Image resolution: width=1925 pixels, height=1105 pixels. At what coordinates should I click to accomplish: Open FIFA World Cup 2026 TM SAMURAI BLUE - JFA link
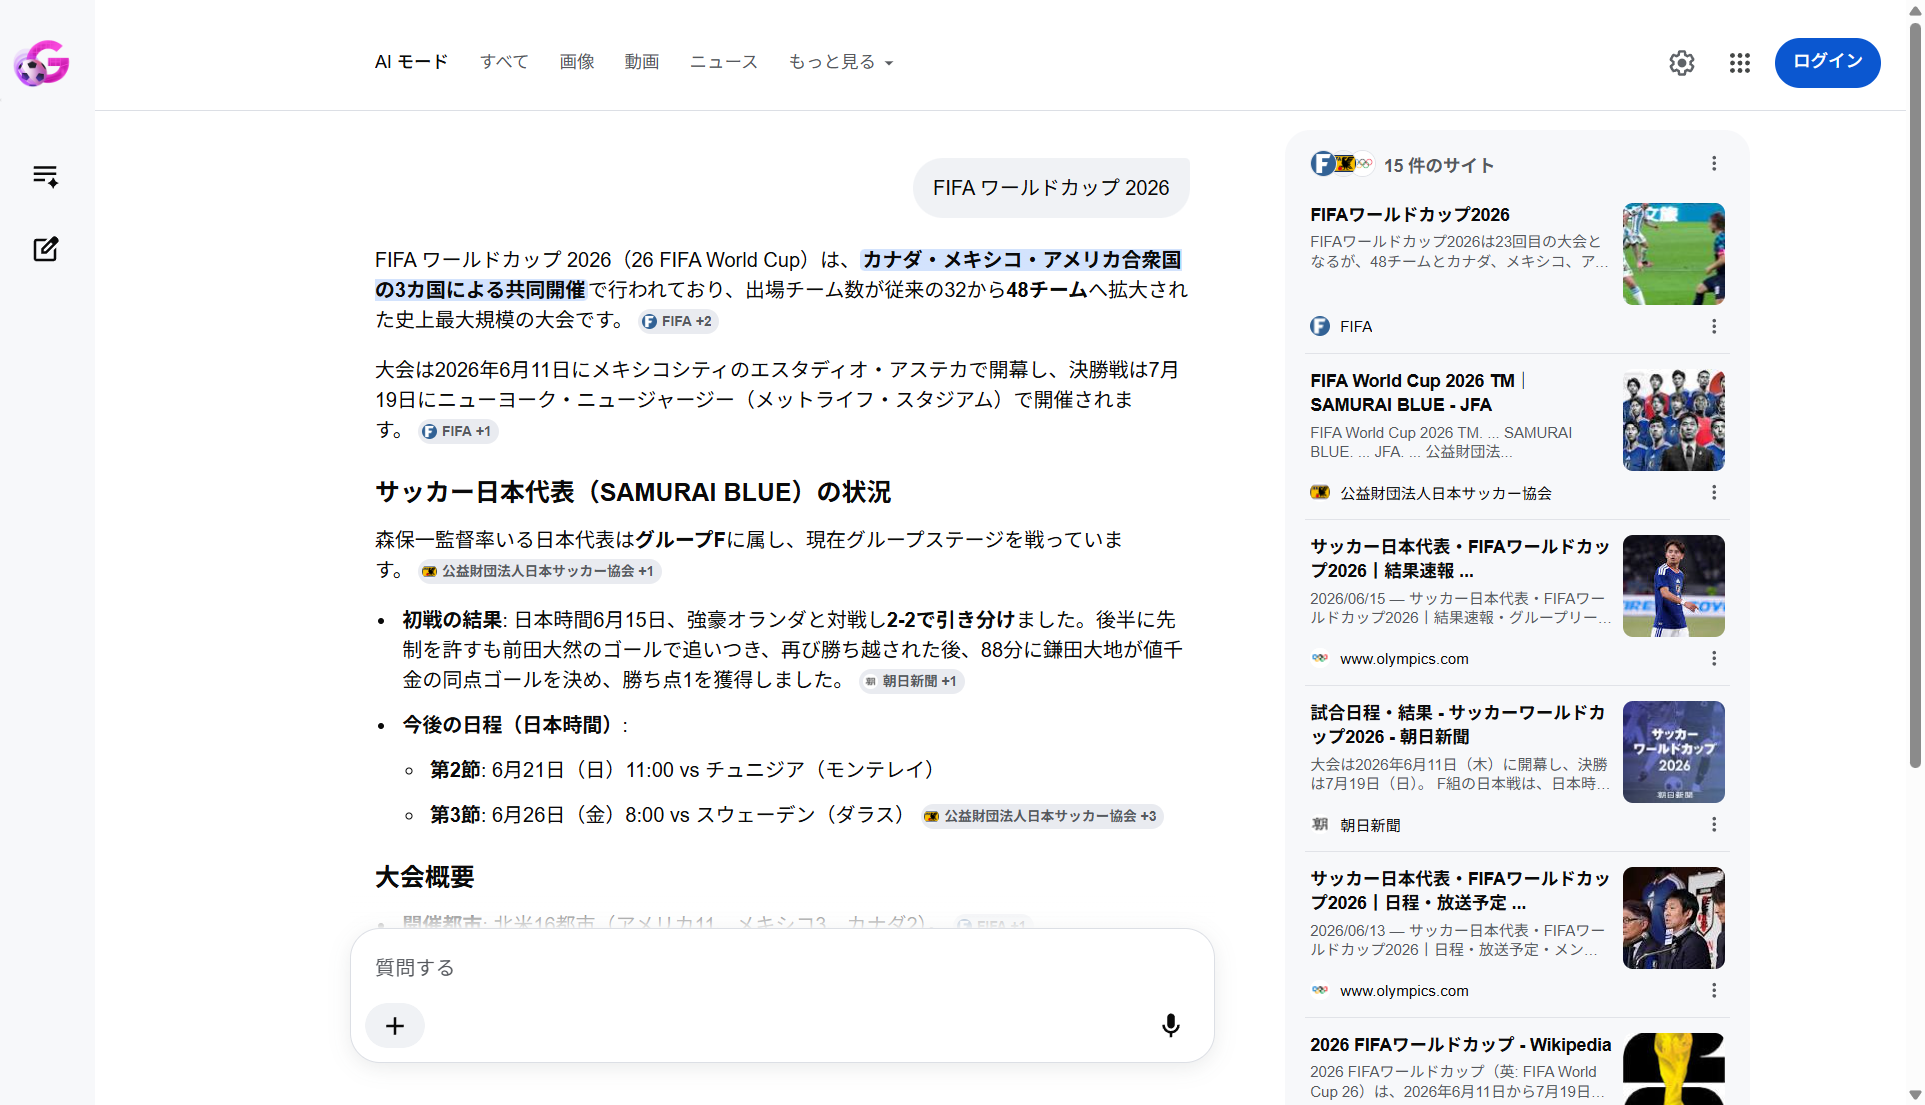1418,393
